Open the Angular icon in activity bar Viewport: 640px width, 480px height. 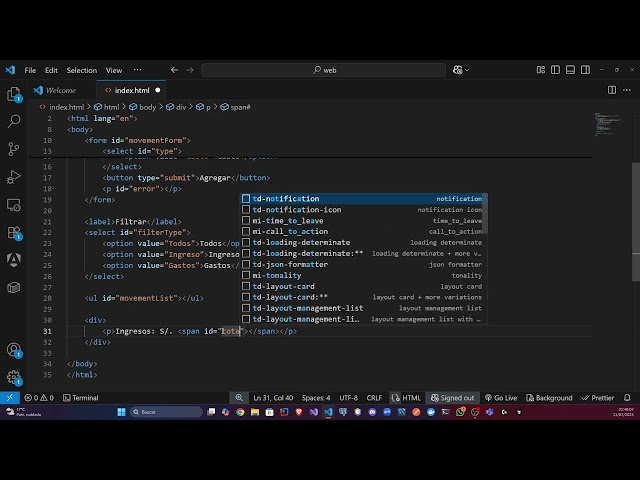pyautogui.click(x=14, y=260)
